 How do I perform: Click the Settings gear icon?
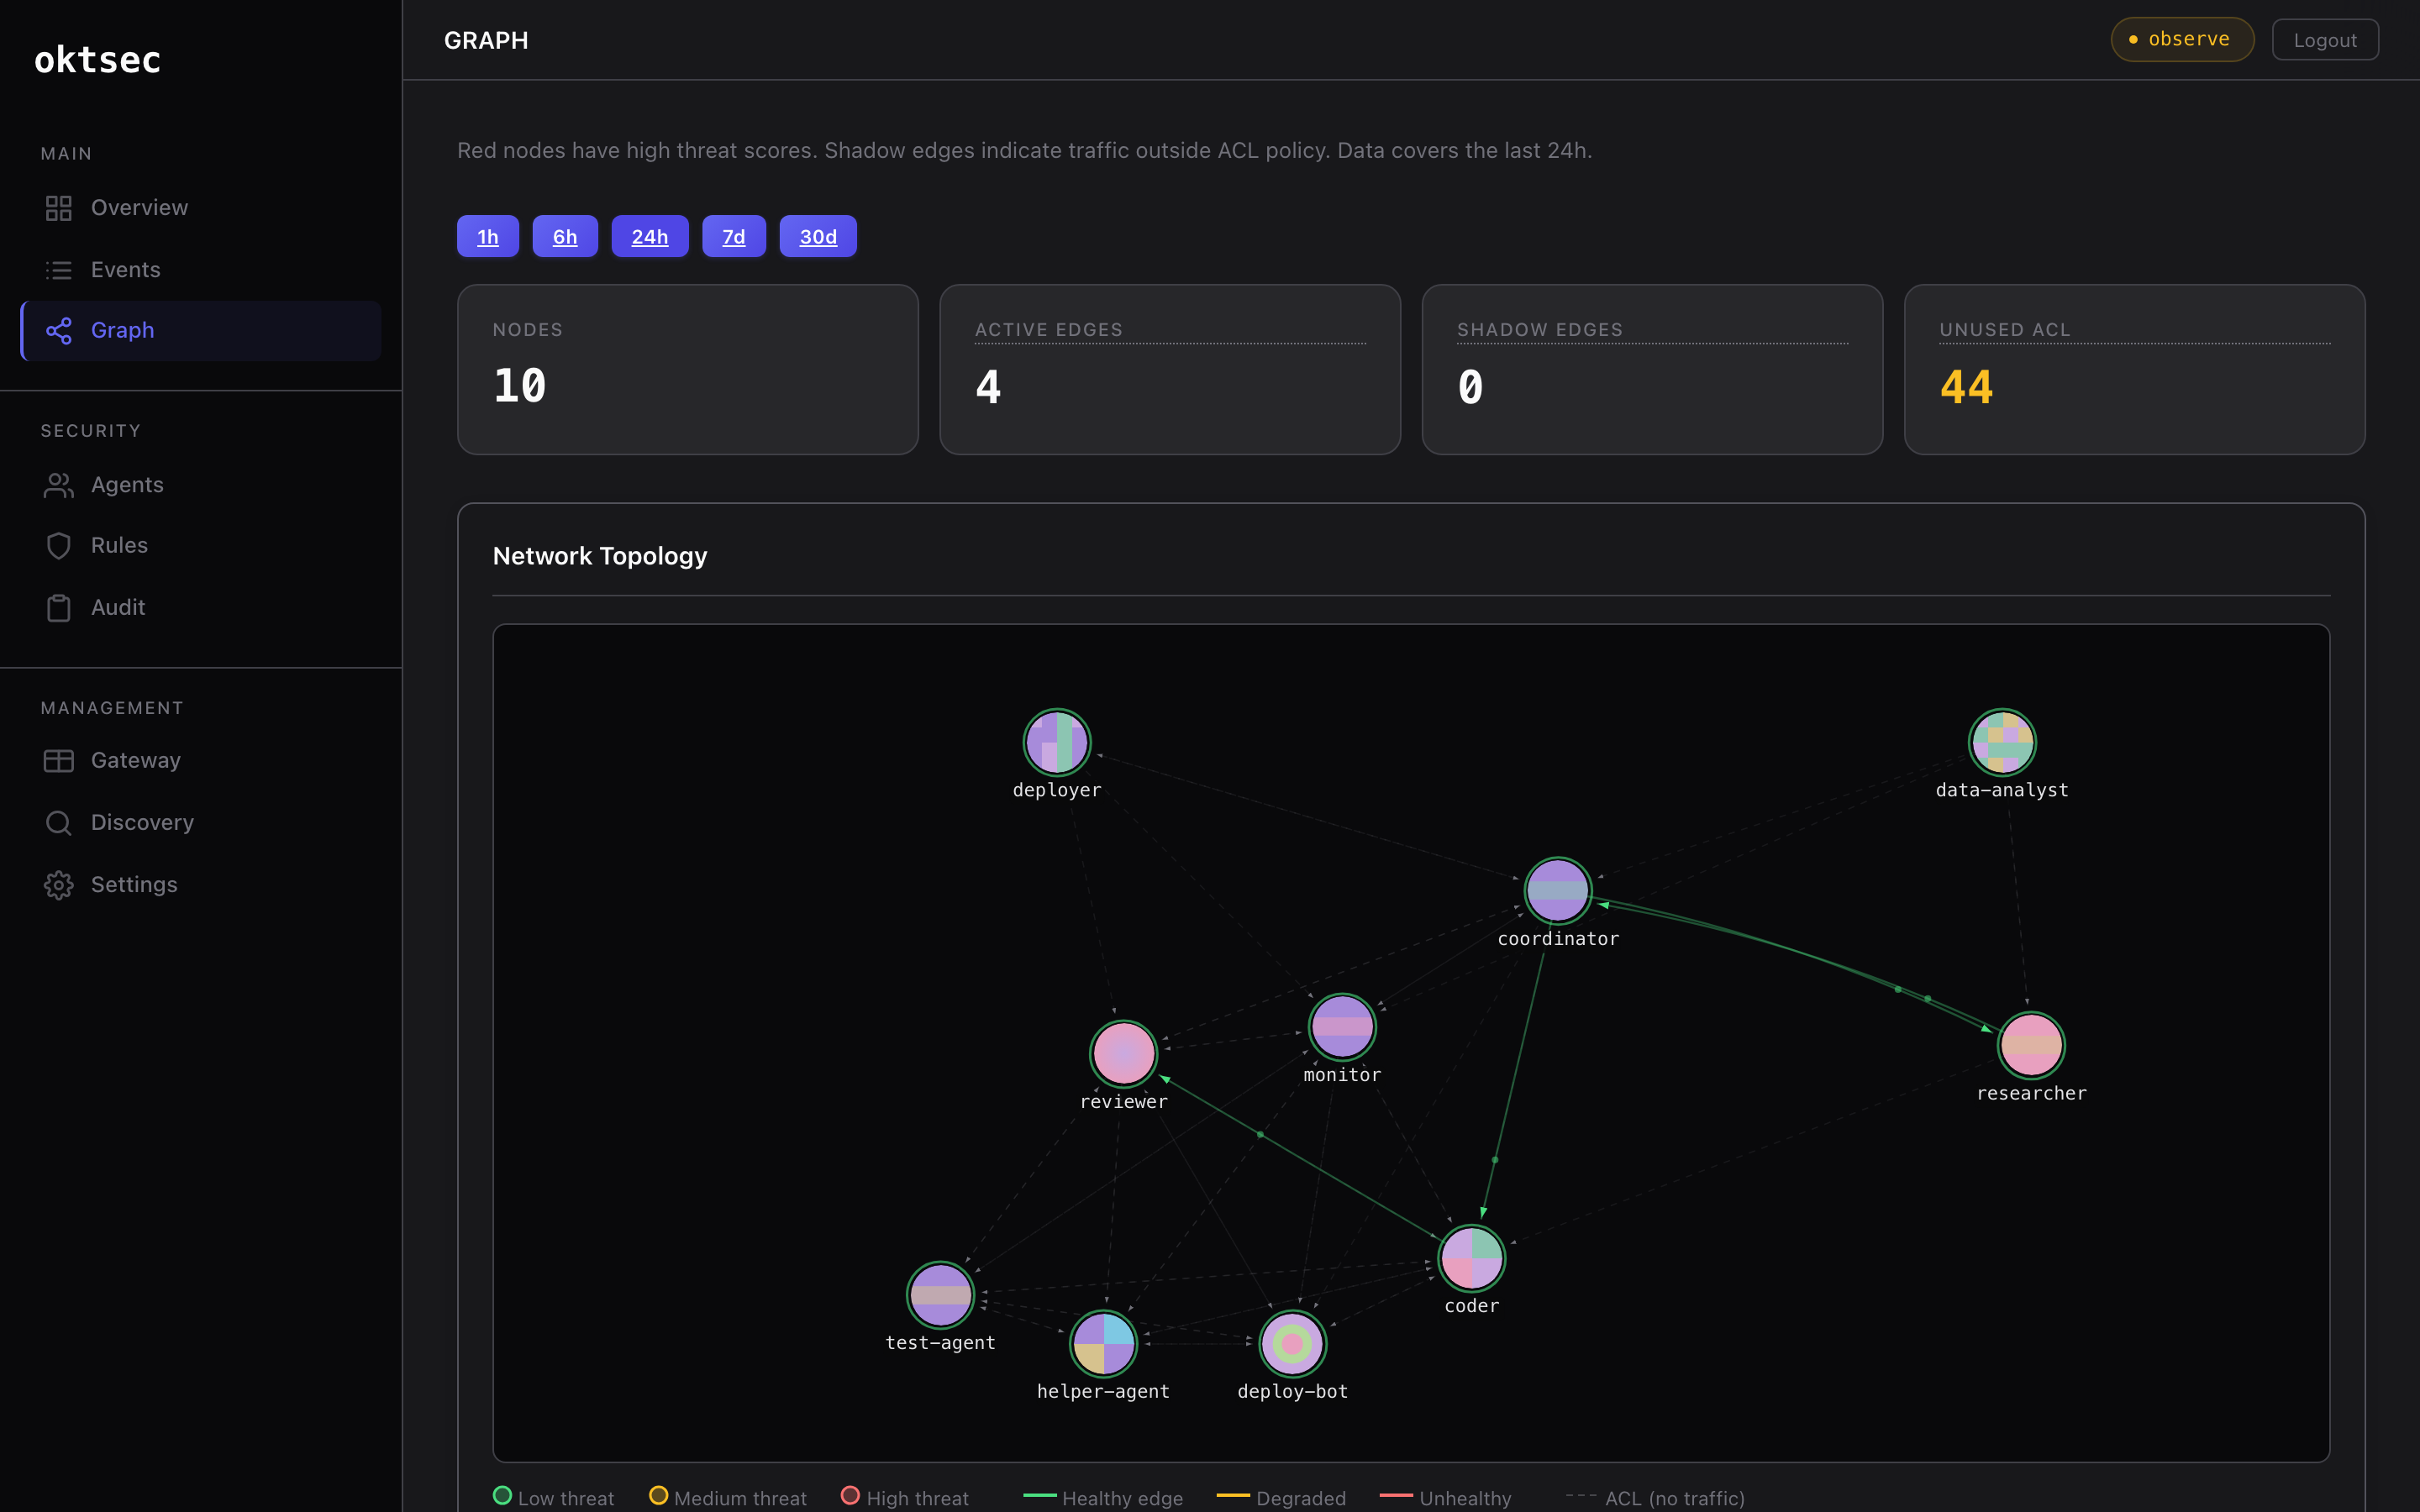(x=58, y=884)
